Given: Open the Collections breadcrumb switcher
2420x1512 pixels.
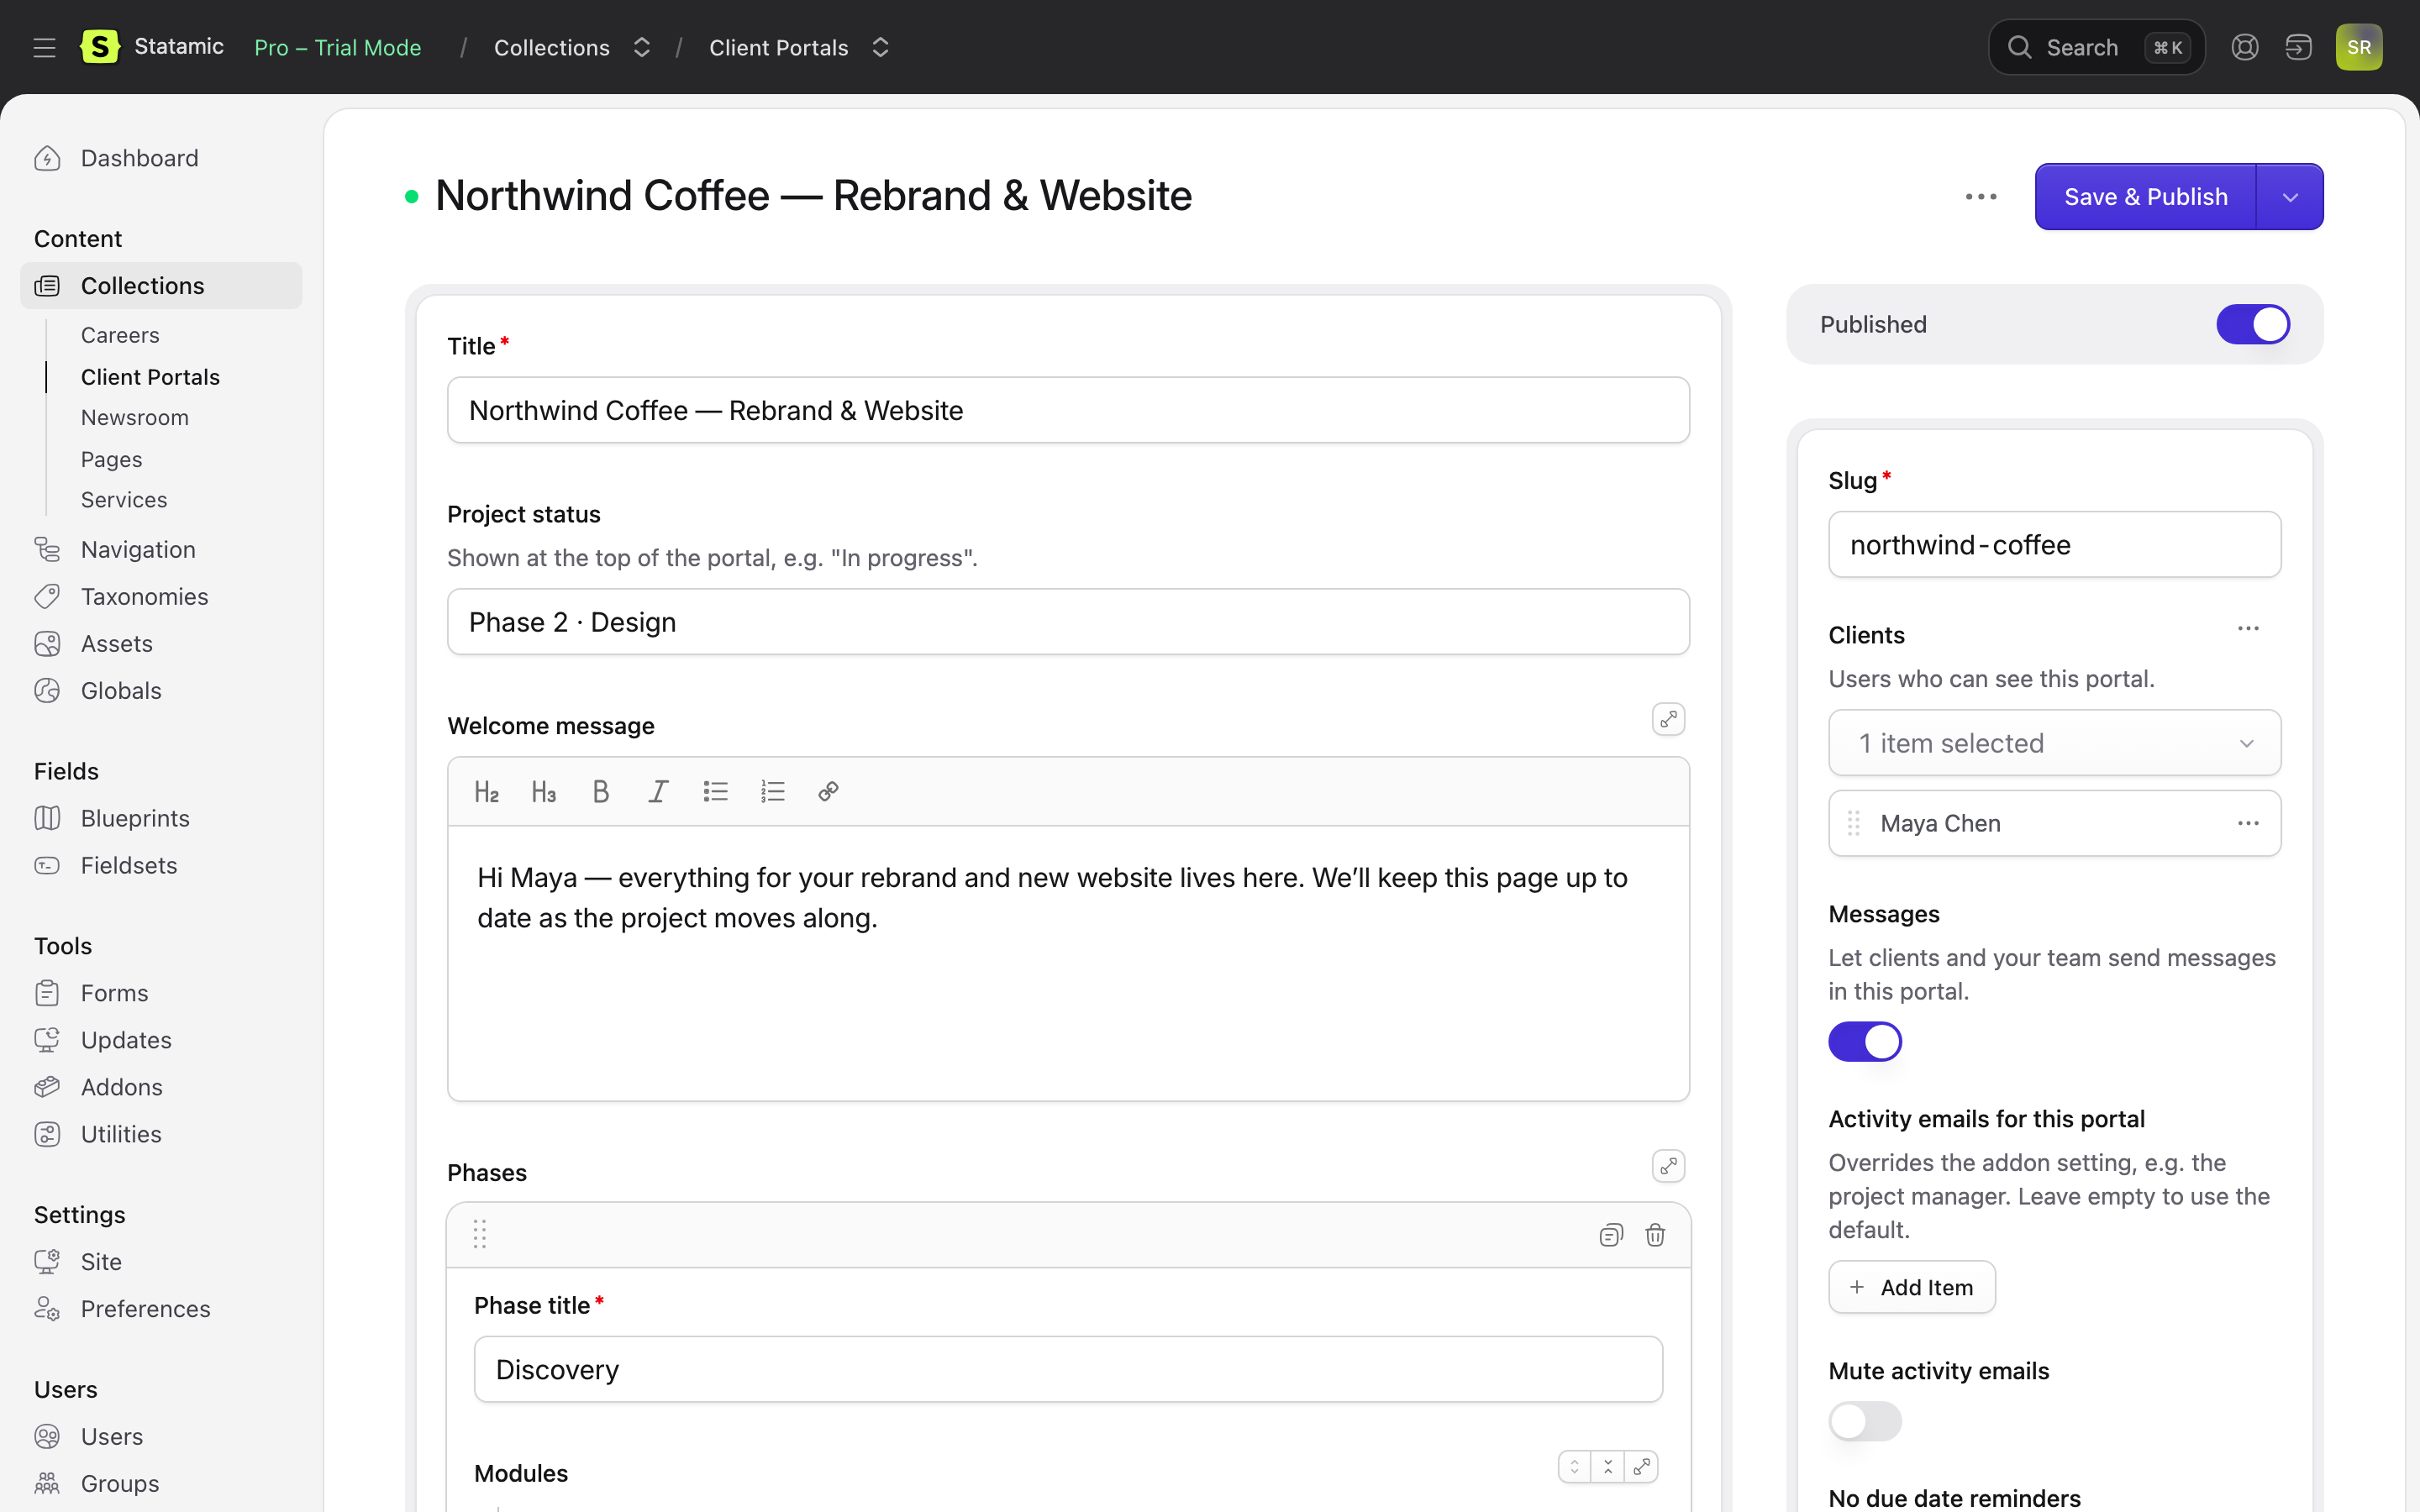Looking at the screenshot, I should pyautogui.click(x=642, y=47).
